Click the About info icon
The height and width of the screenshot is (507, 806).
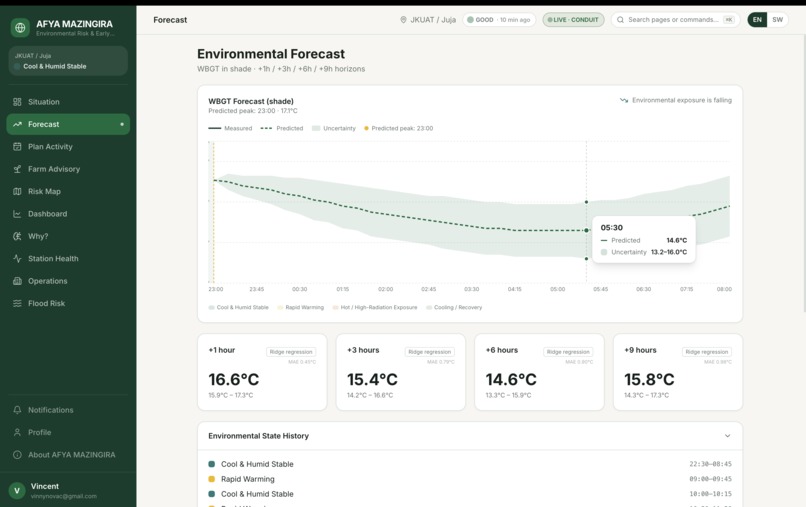(x=17, y=455)
